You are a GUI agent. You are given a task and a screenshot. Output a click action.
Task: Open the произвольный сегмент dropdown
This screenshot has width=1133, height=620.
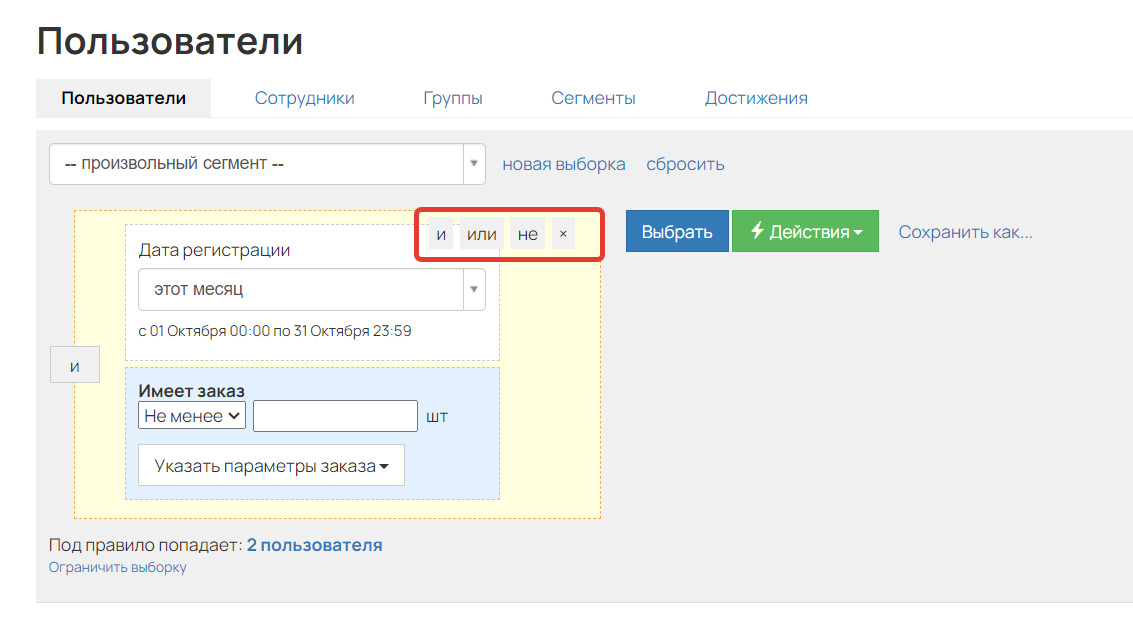(x=267, y=164)
